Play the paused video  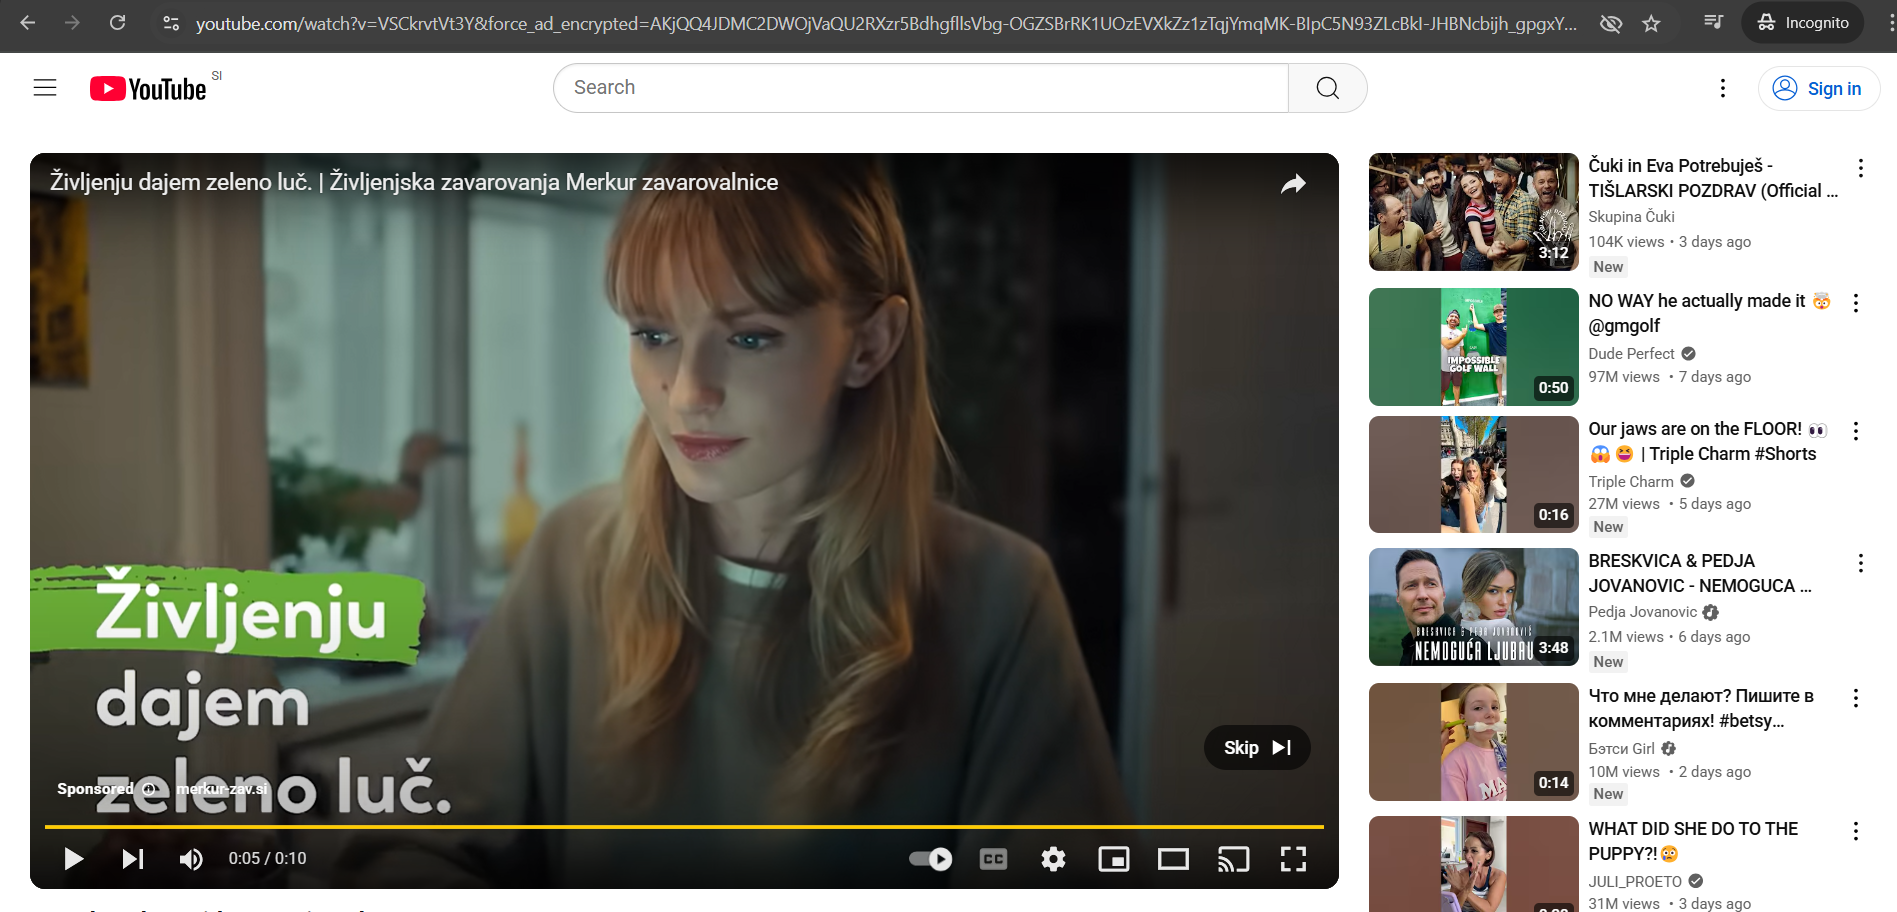coord(73,859)
